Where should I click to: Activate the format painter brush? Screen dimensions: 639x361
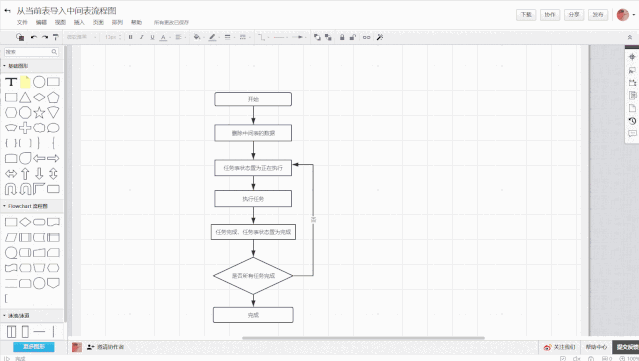pyautogui.click(x=56, y=37)
